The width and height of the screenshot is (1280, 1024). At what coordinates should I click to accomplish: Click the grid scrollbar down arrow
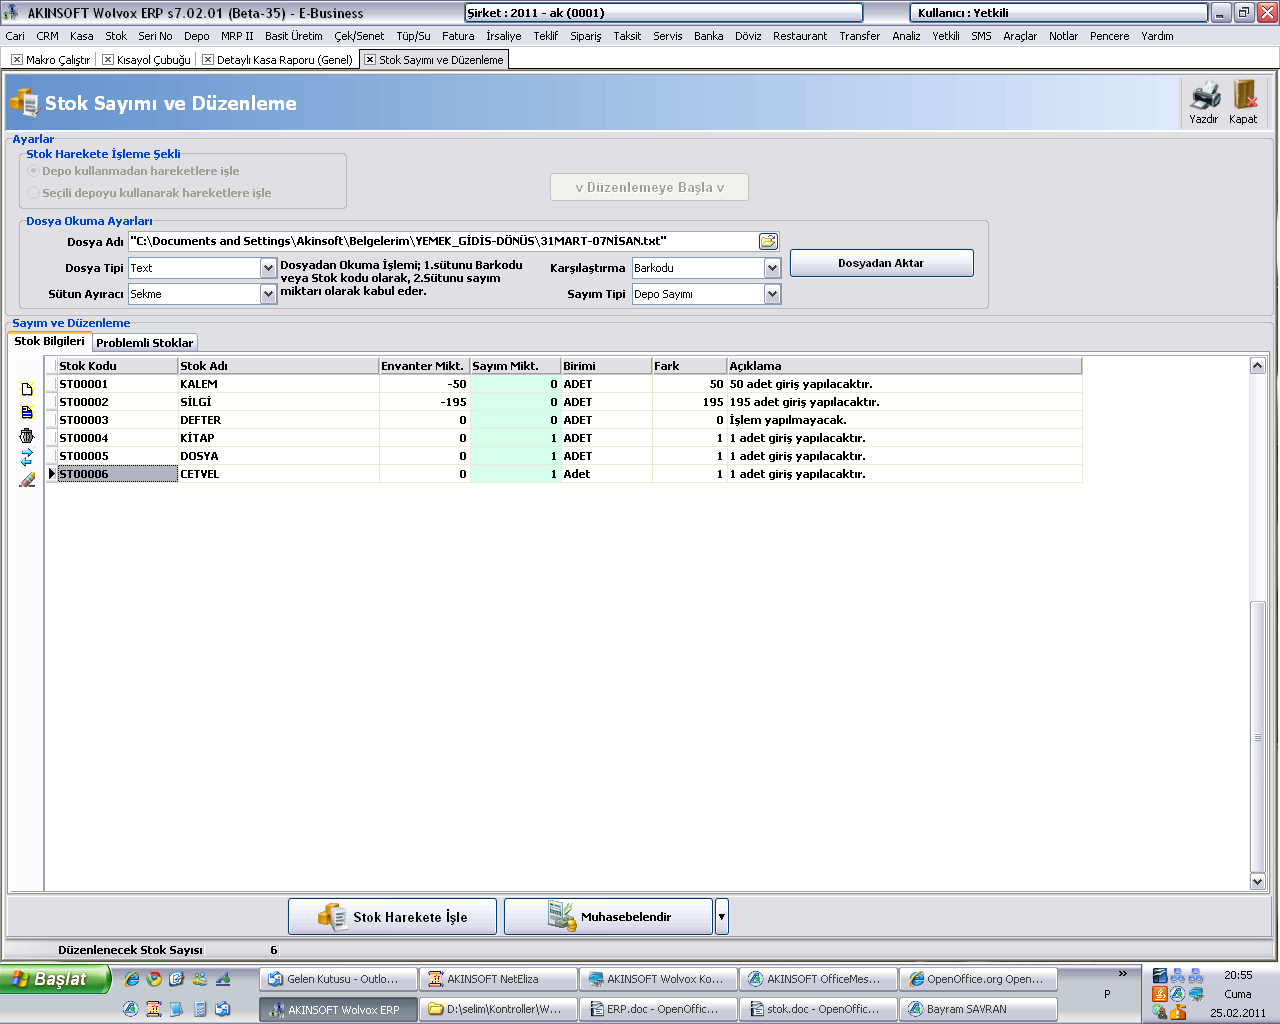tap(1258, 881)
